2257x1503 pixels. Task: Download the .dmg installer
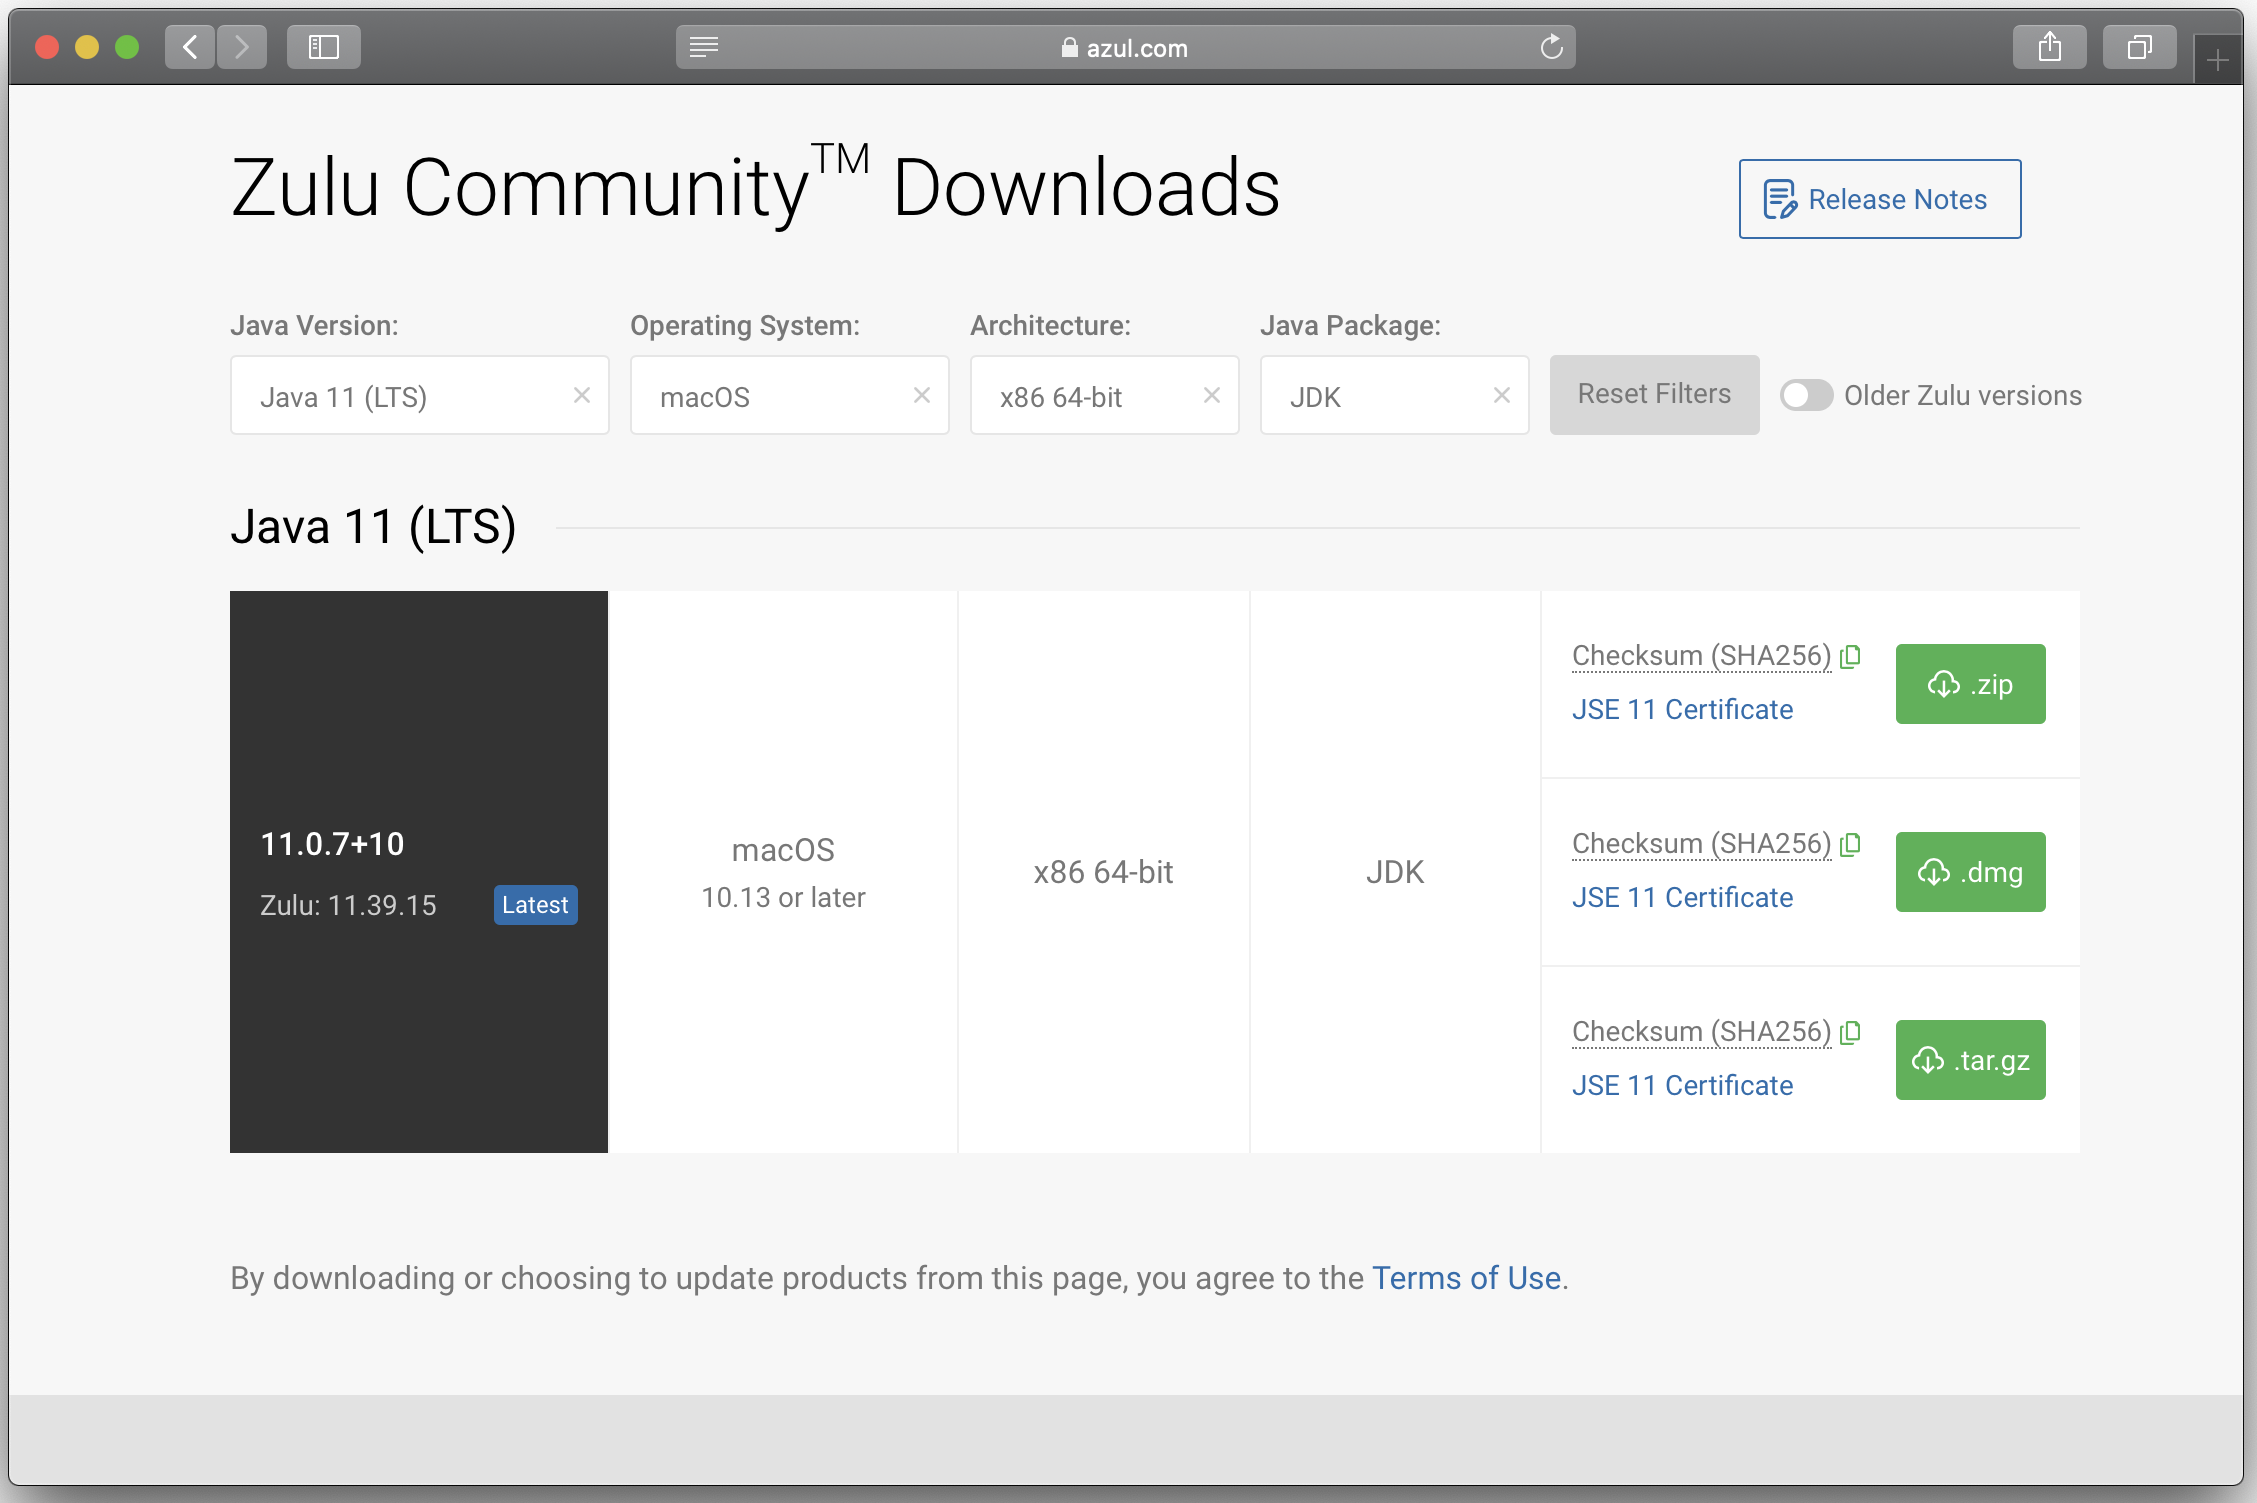[1969, 871]
